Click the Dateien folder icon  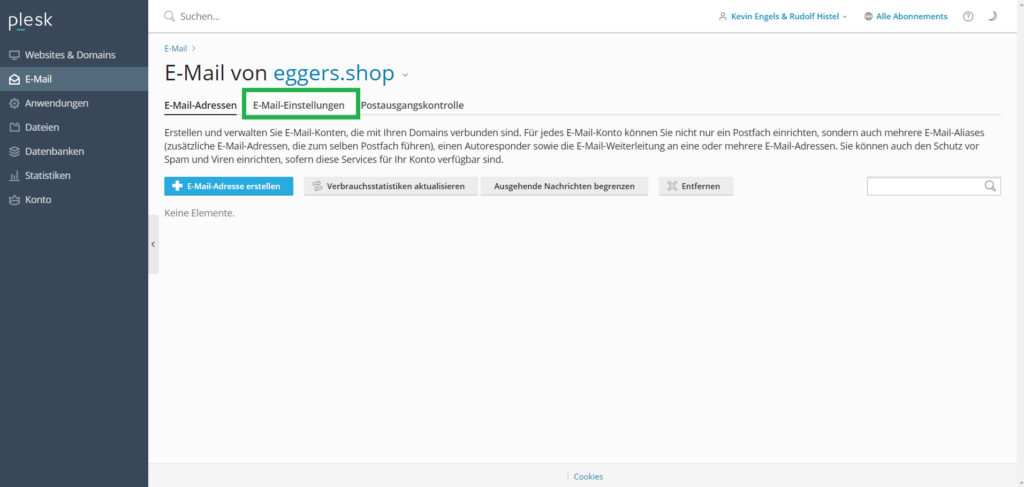pyautogui.click(x=14, y=127)
